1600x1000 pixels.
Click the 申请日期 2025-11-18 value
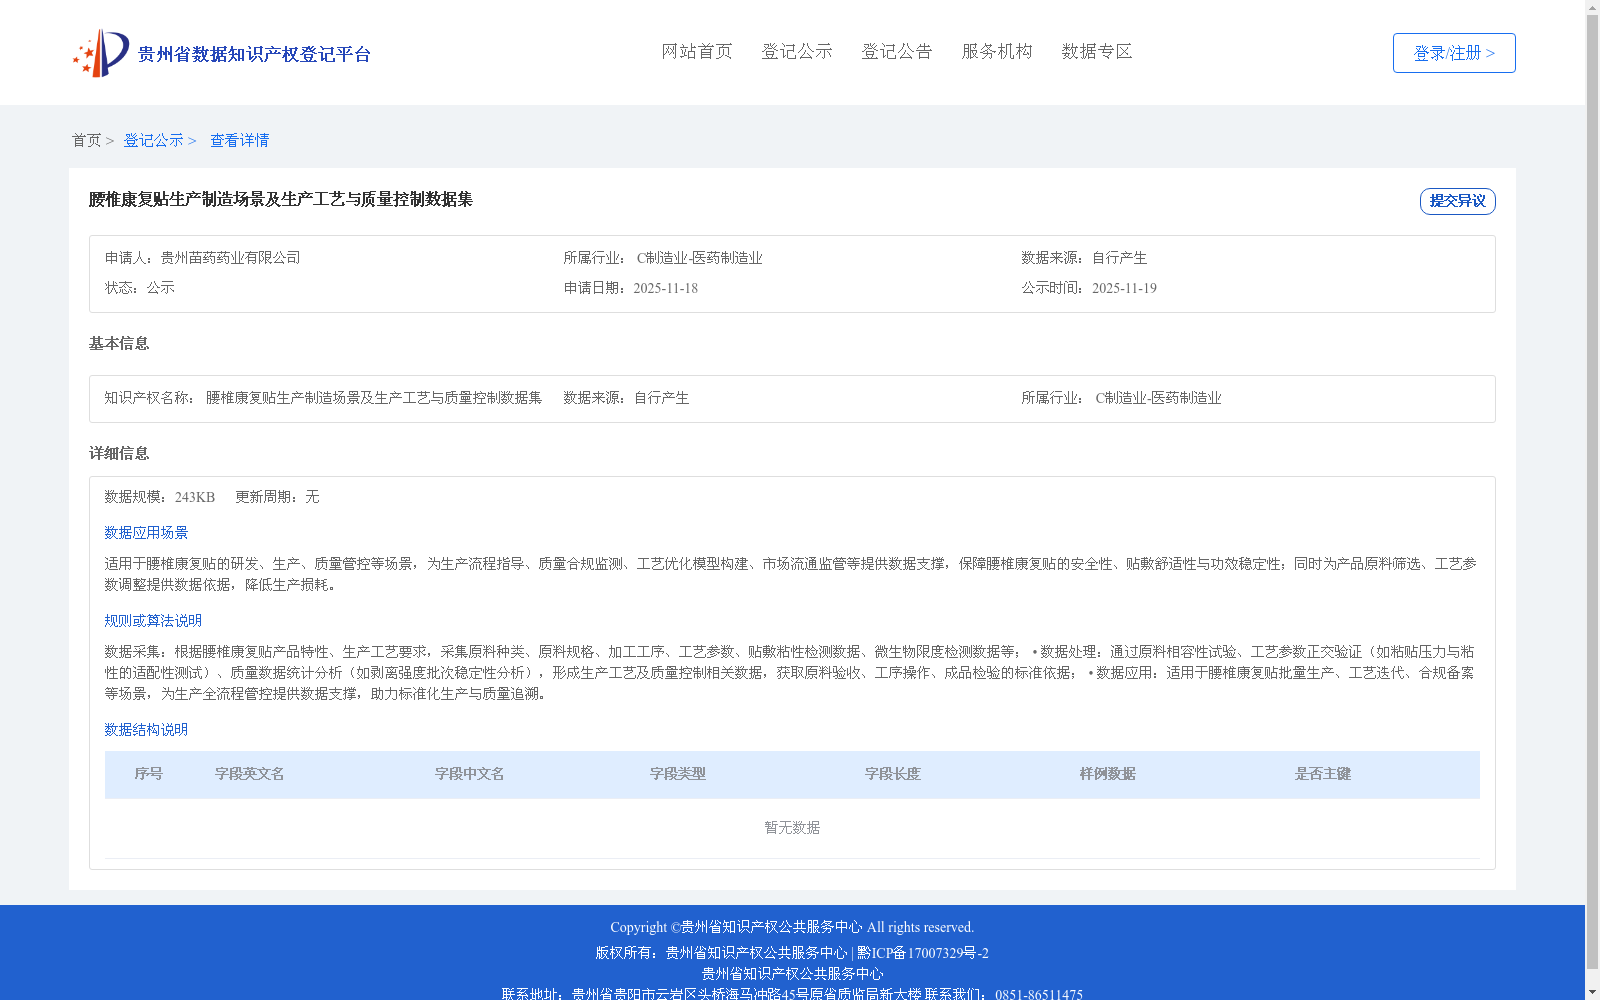click(x=665, y=288)
